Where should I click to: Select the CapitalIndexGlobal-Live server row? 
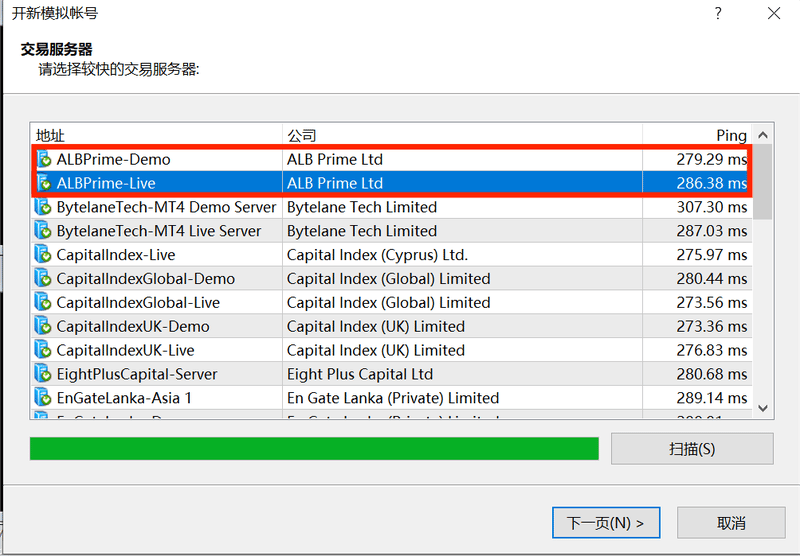[x=391, y=302]
